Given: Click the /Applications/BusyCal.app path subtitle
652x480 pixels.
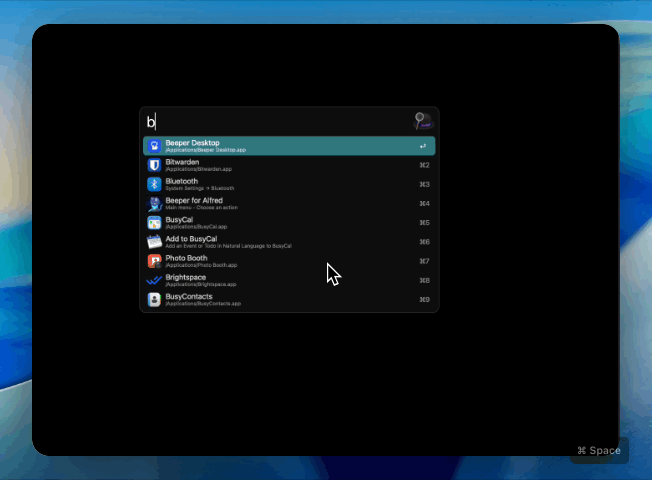Looking at the screenshot, I should point(196,227).
